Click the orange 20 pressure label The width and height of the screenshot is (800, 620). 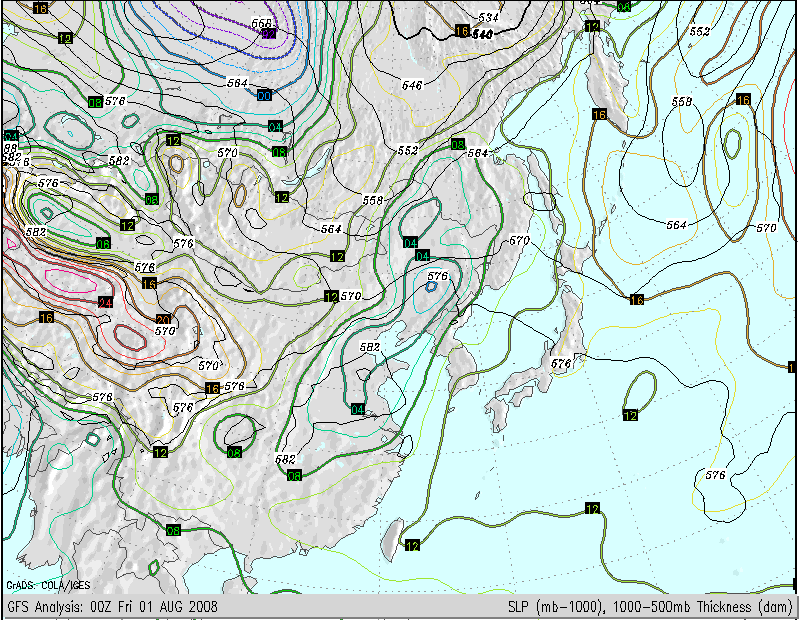[163, 320]
